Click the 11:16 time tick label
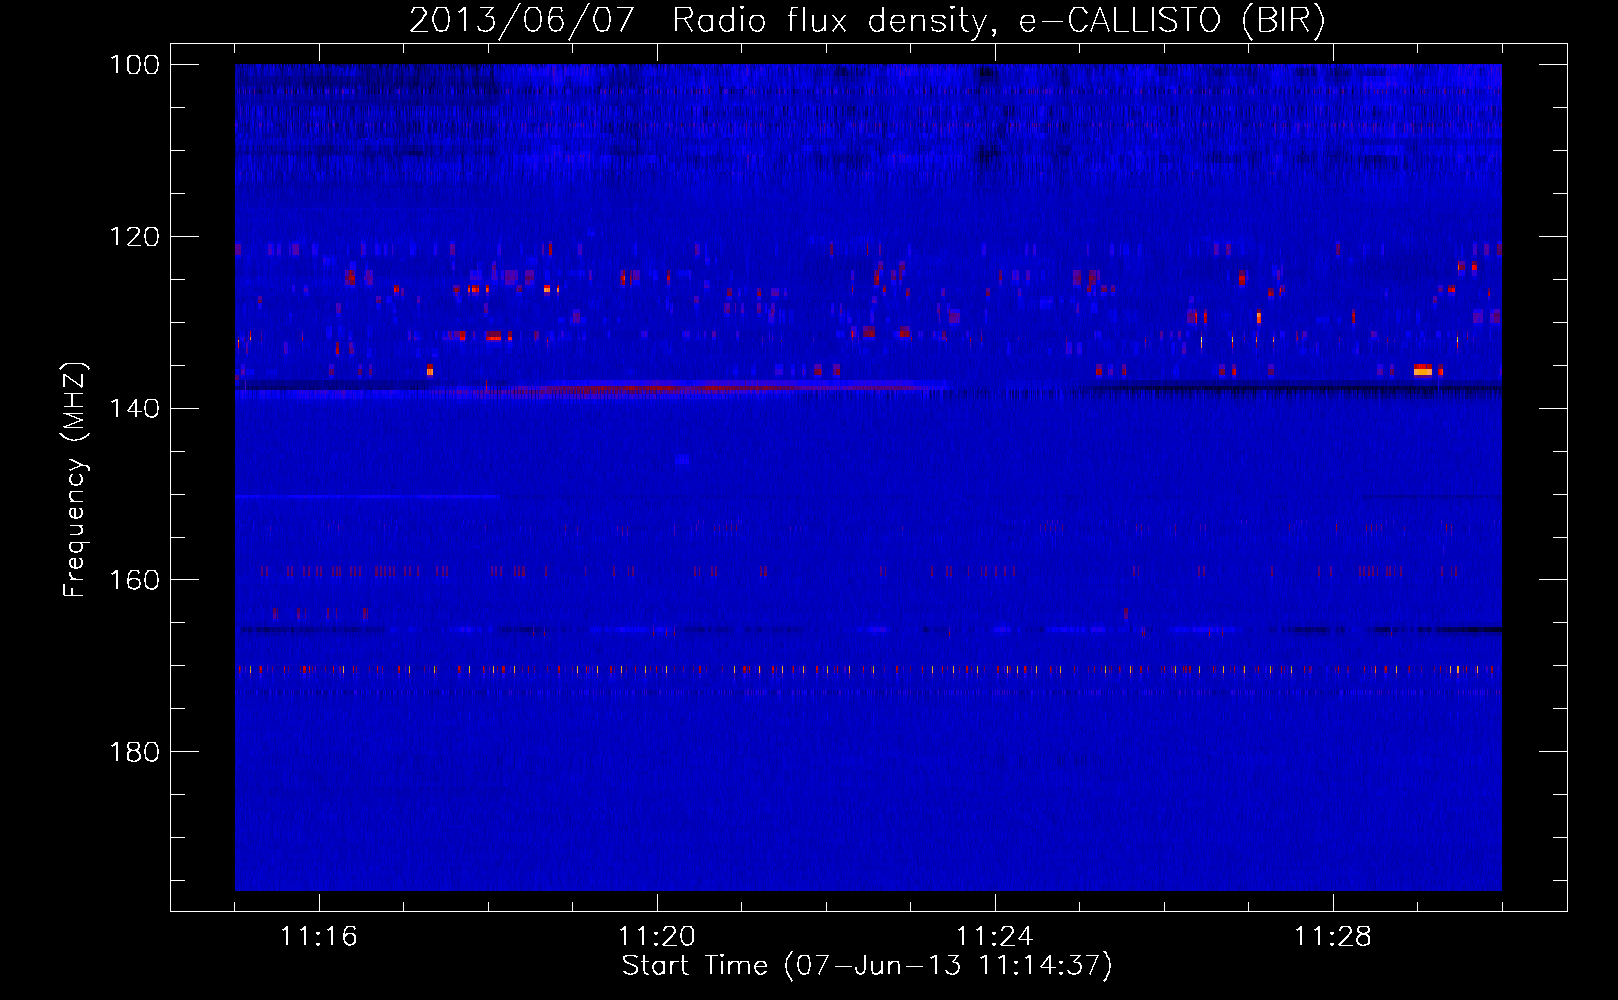This screenshot has width=1618, height=1000. coord(319,937)
